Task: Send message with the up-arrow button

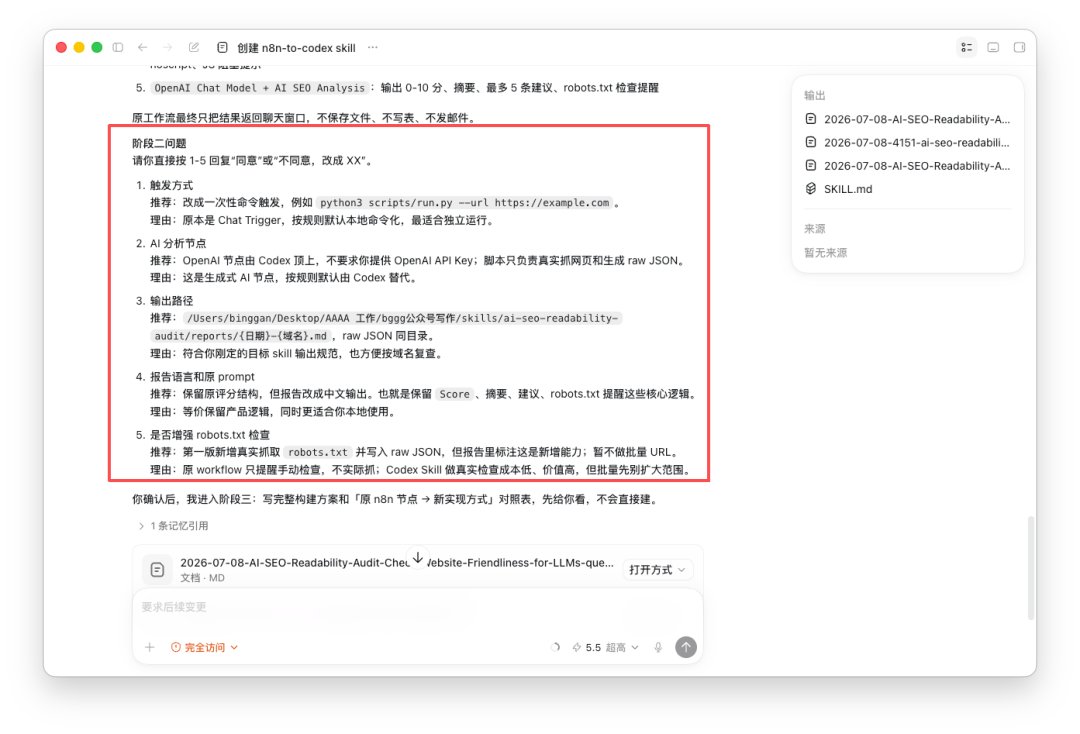Action: click(x=686, y=647)
